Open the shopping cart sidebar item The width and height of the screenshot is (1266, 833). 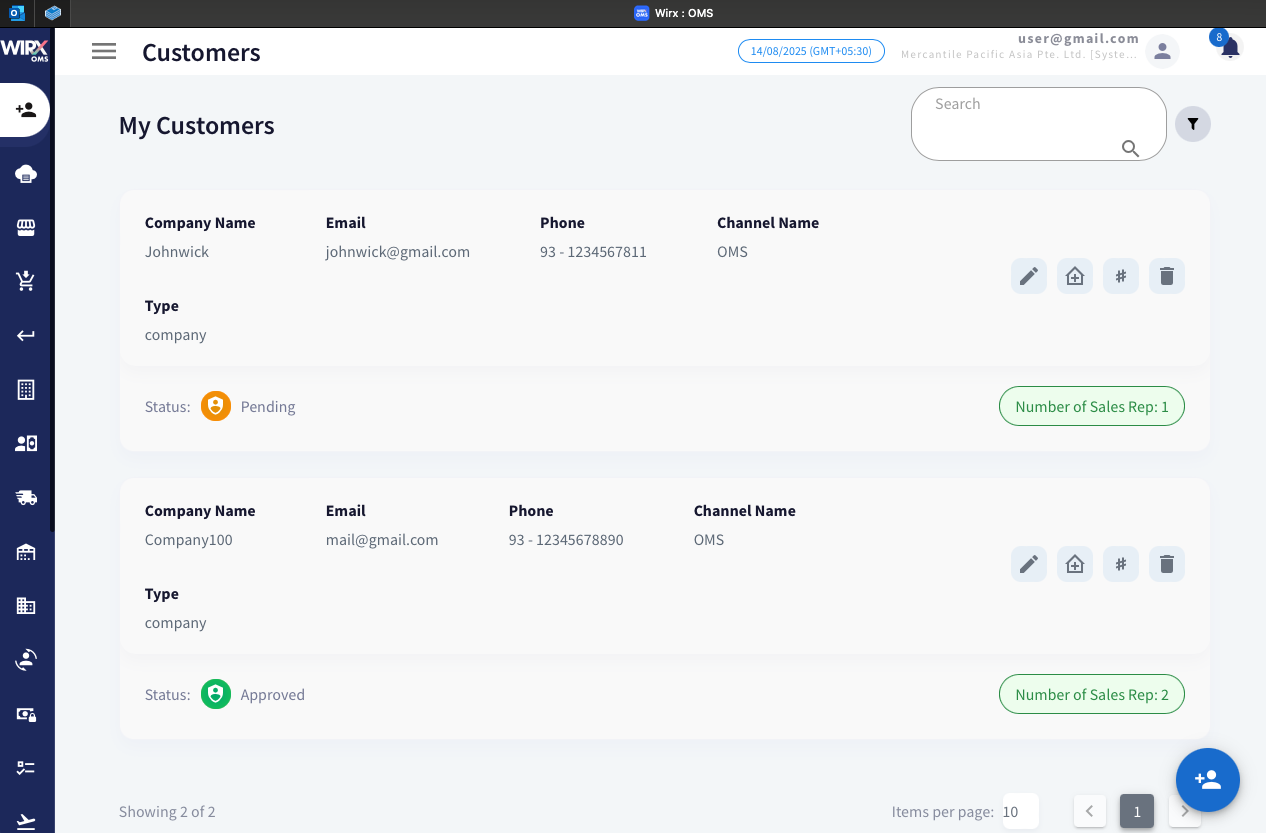pos(26,281)
